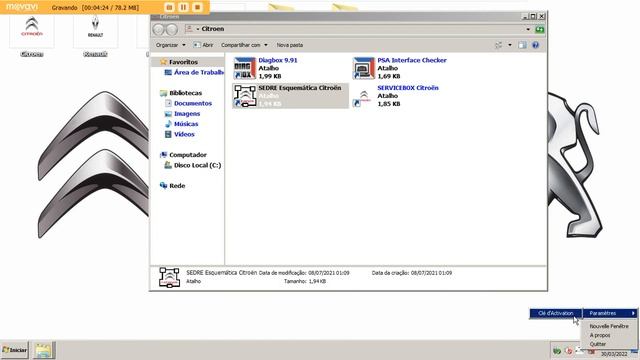Refresh the Citroen folder address bar

[x=540, y=29]
